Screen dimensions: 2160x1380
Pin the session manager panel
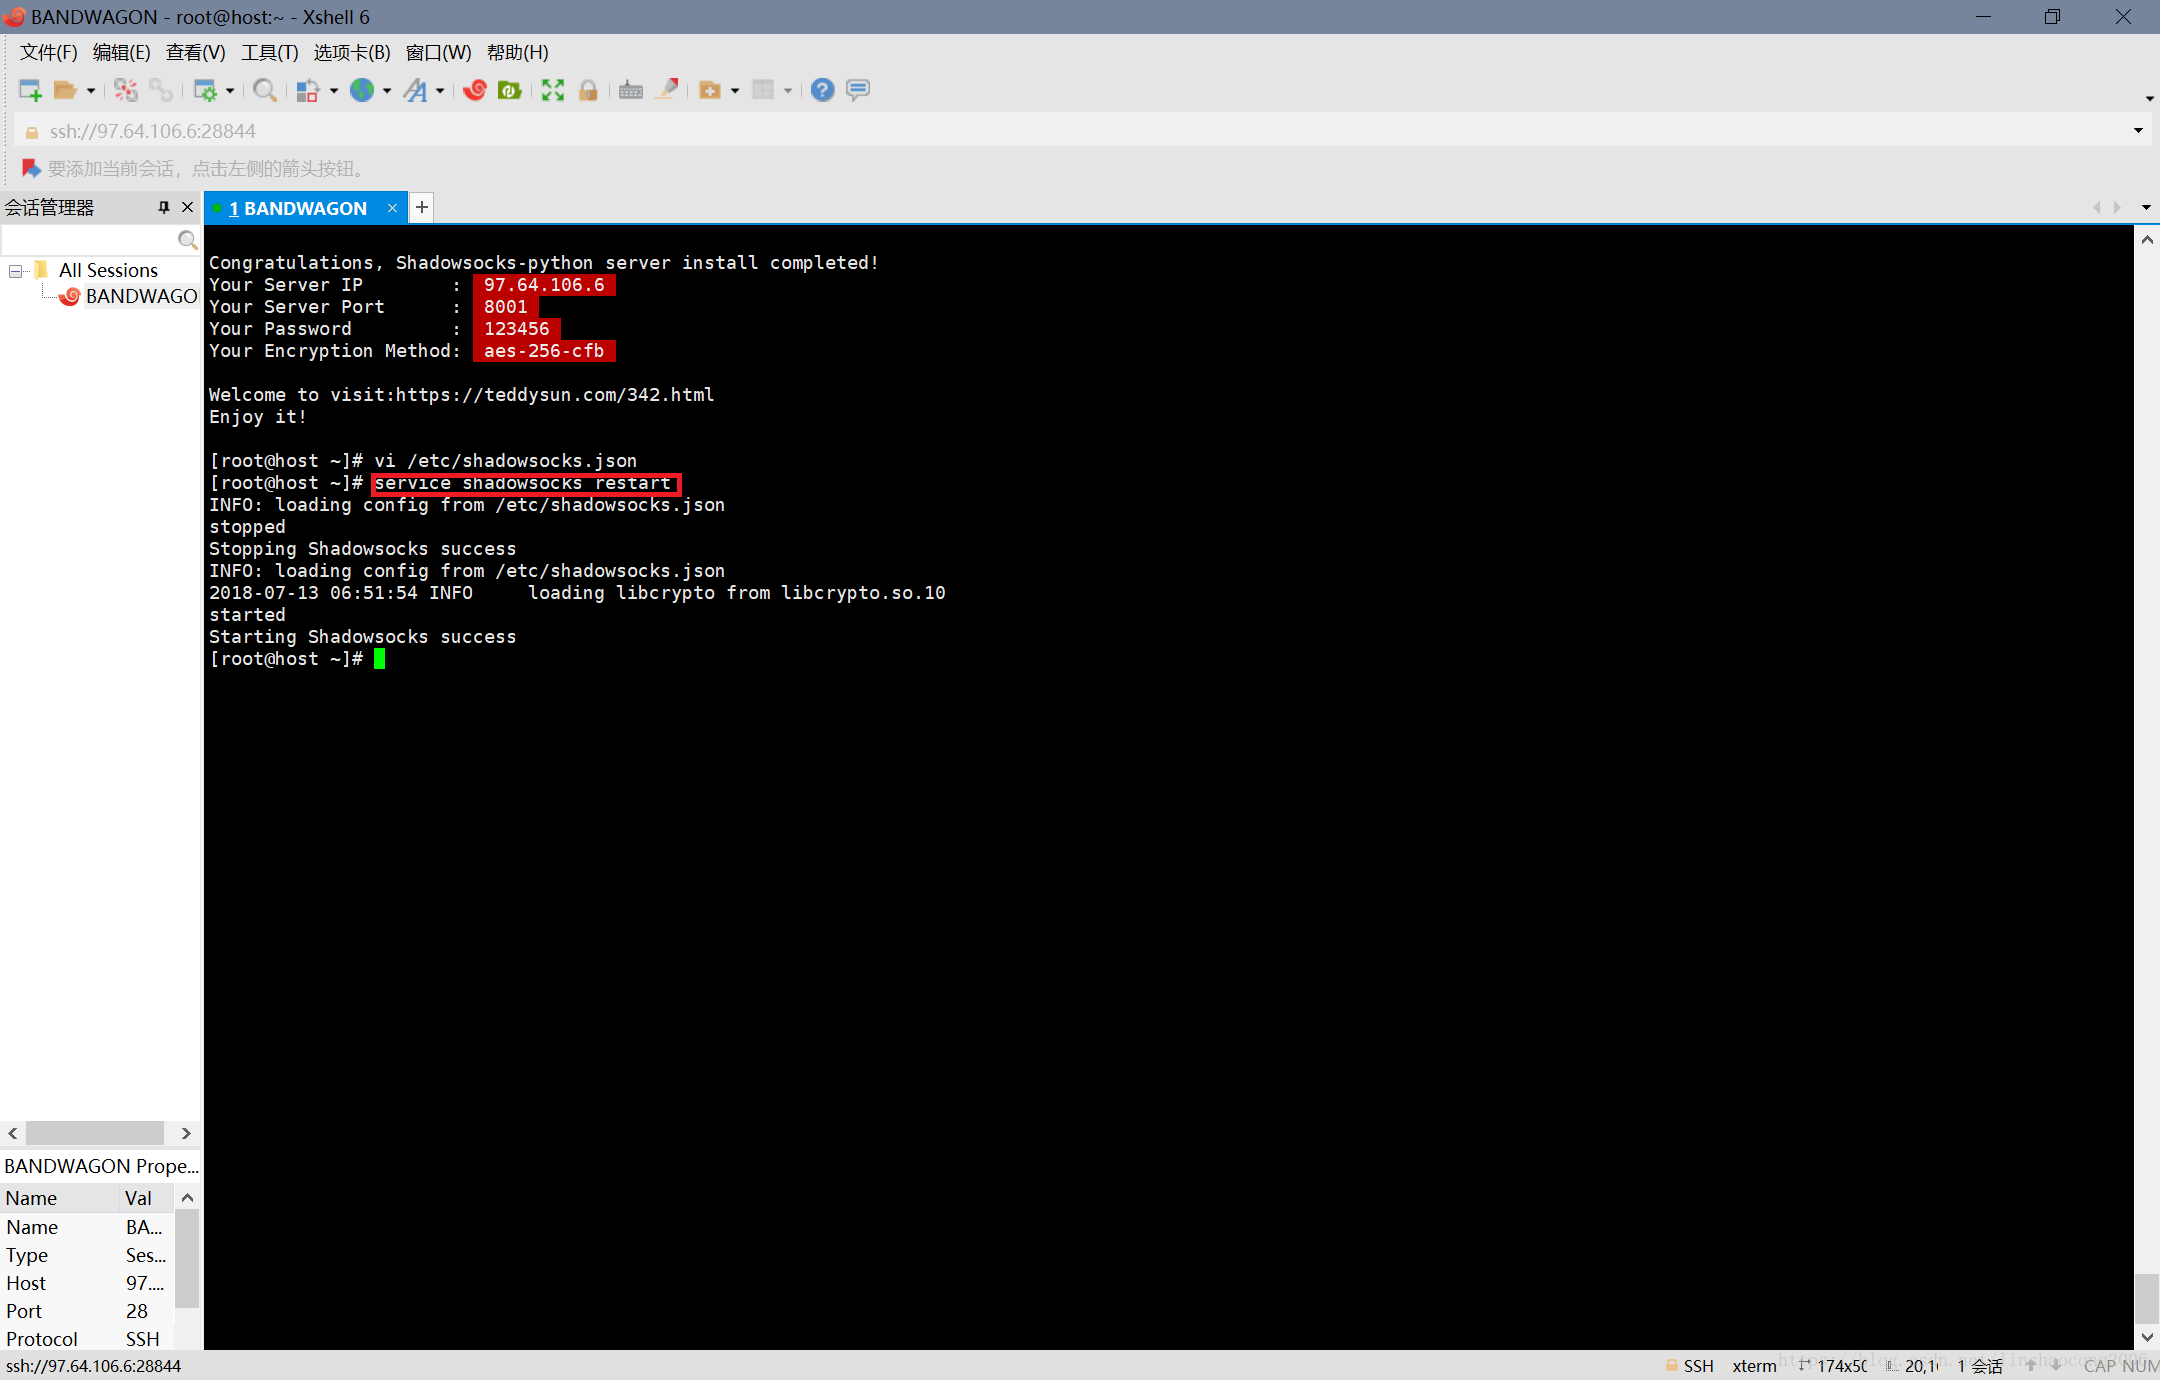click(x=164, y=207)
